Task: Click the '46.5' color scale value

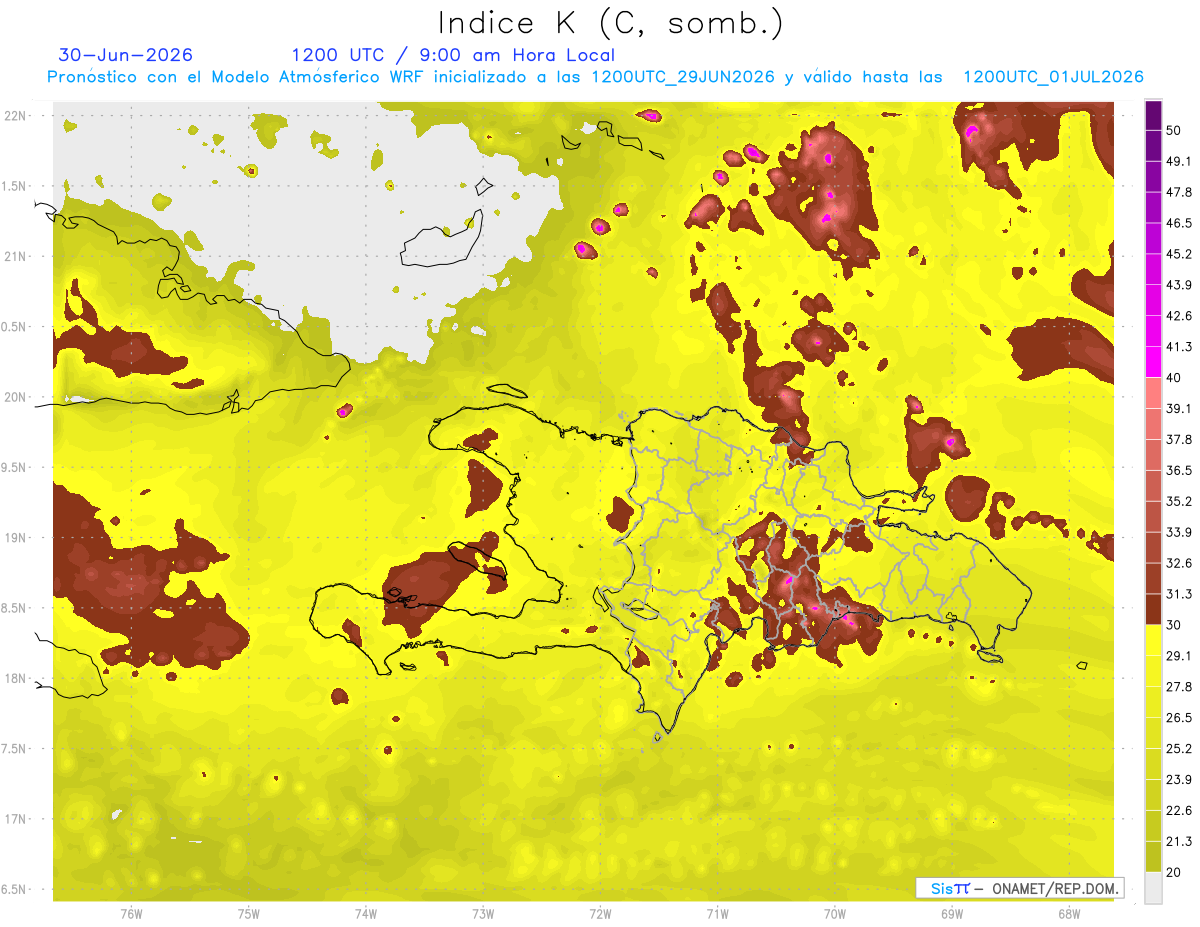Action: click(x=1179, y=223)
